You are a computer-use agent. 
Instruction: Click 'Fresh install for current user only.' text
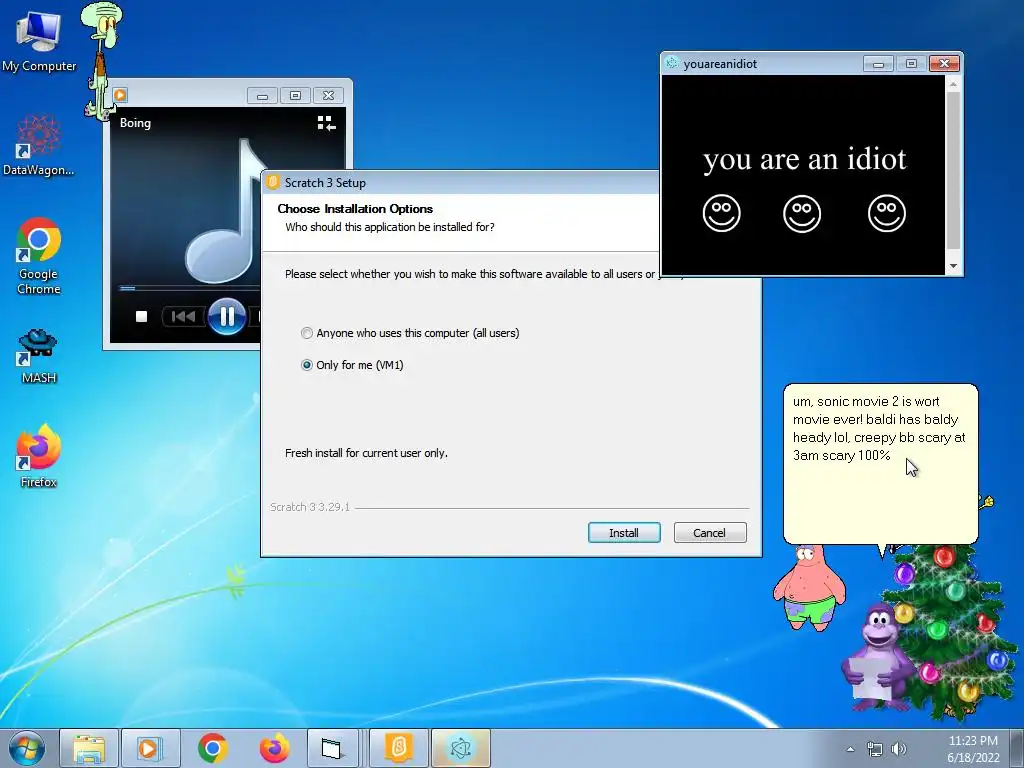[366, 453]
